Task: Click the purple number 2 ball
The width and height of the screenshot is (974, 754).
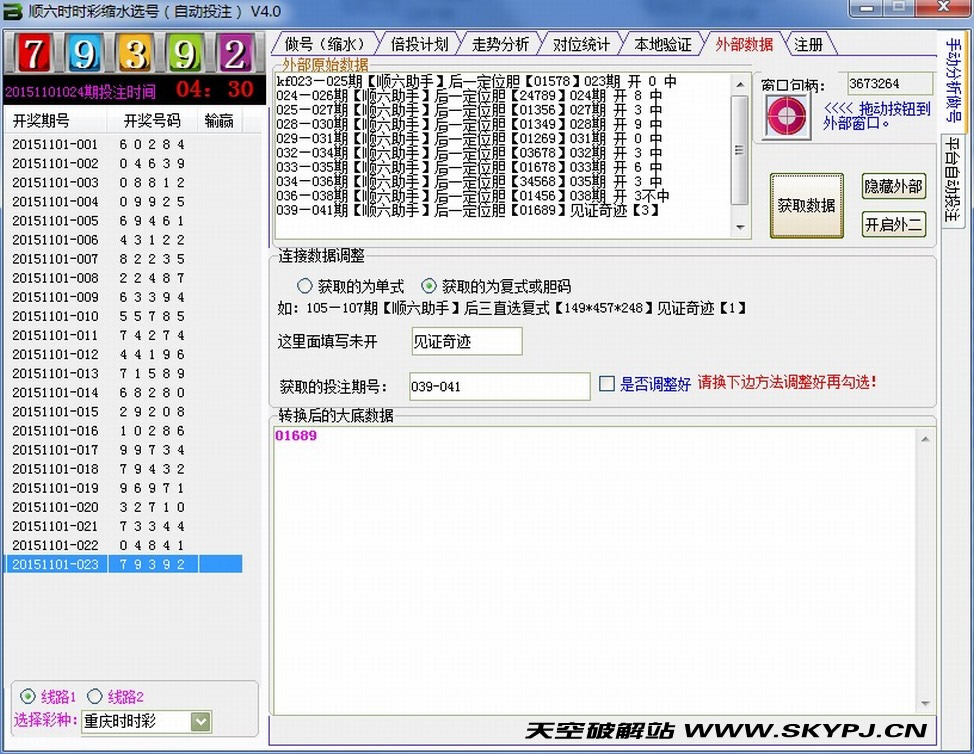Action: click(x=235, y=53)
